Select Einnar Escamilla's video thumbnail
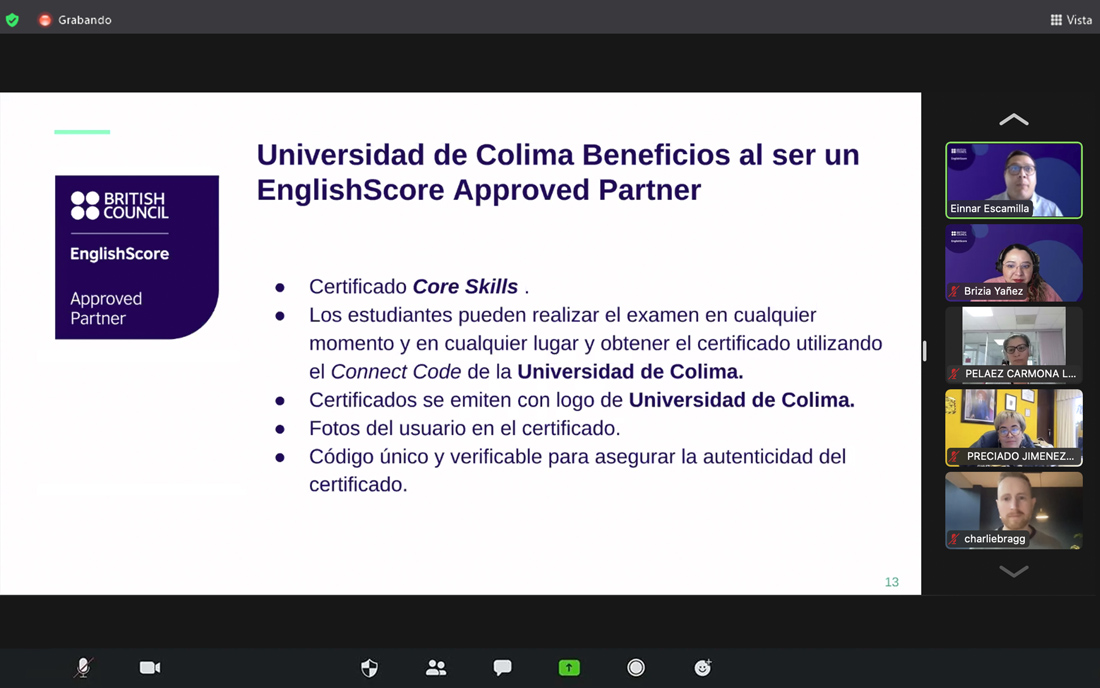This screenshot has width=1100, height=688. 1014,180
